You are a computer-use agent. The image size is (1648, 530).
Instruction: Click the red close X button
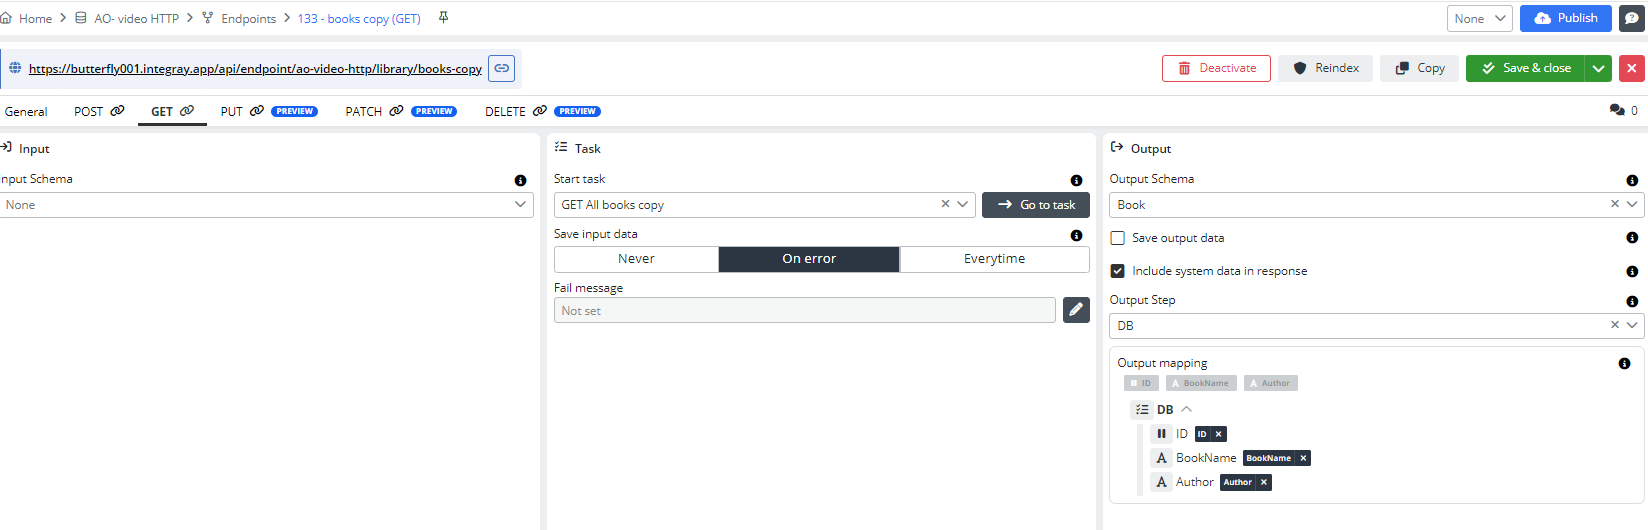pos(1632,68)
